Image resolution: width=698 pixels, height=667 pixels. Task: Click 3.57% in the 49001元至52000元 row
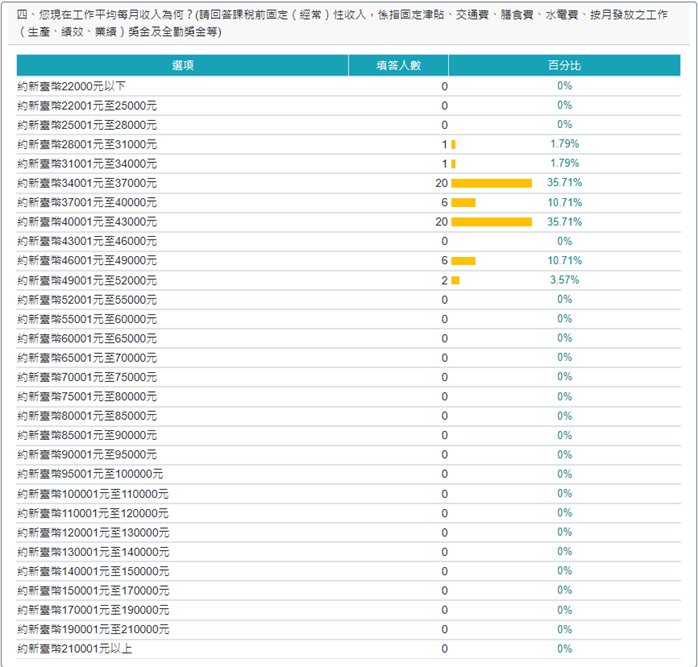[564, 280]
